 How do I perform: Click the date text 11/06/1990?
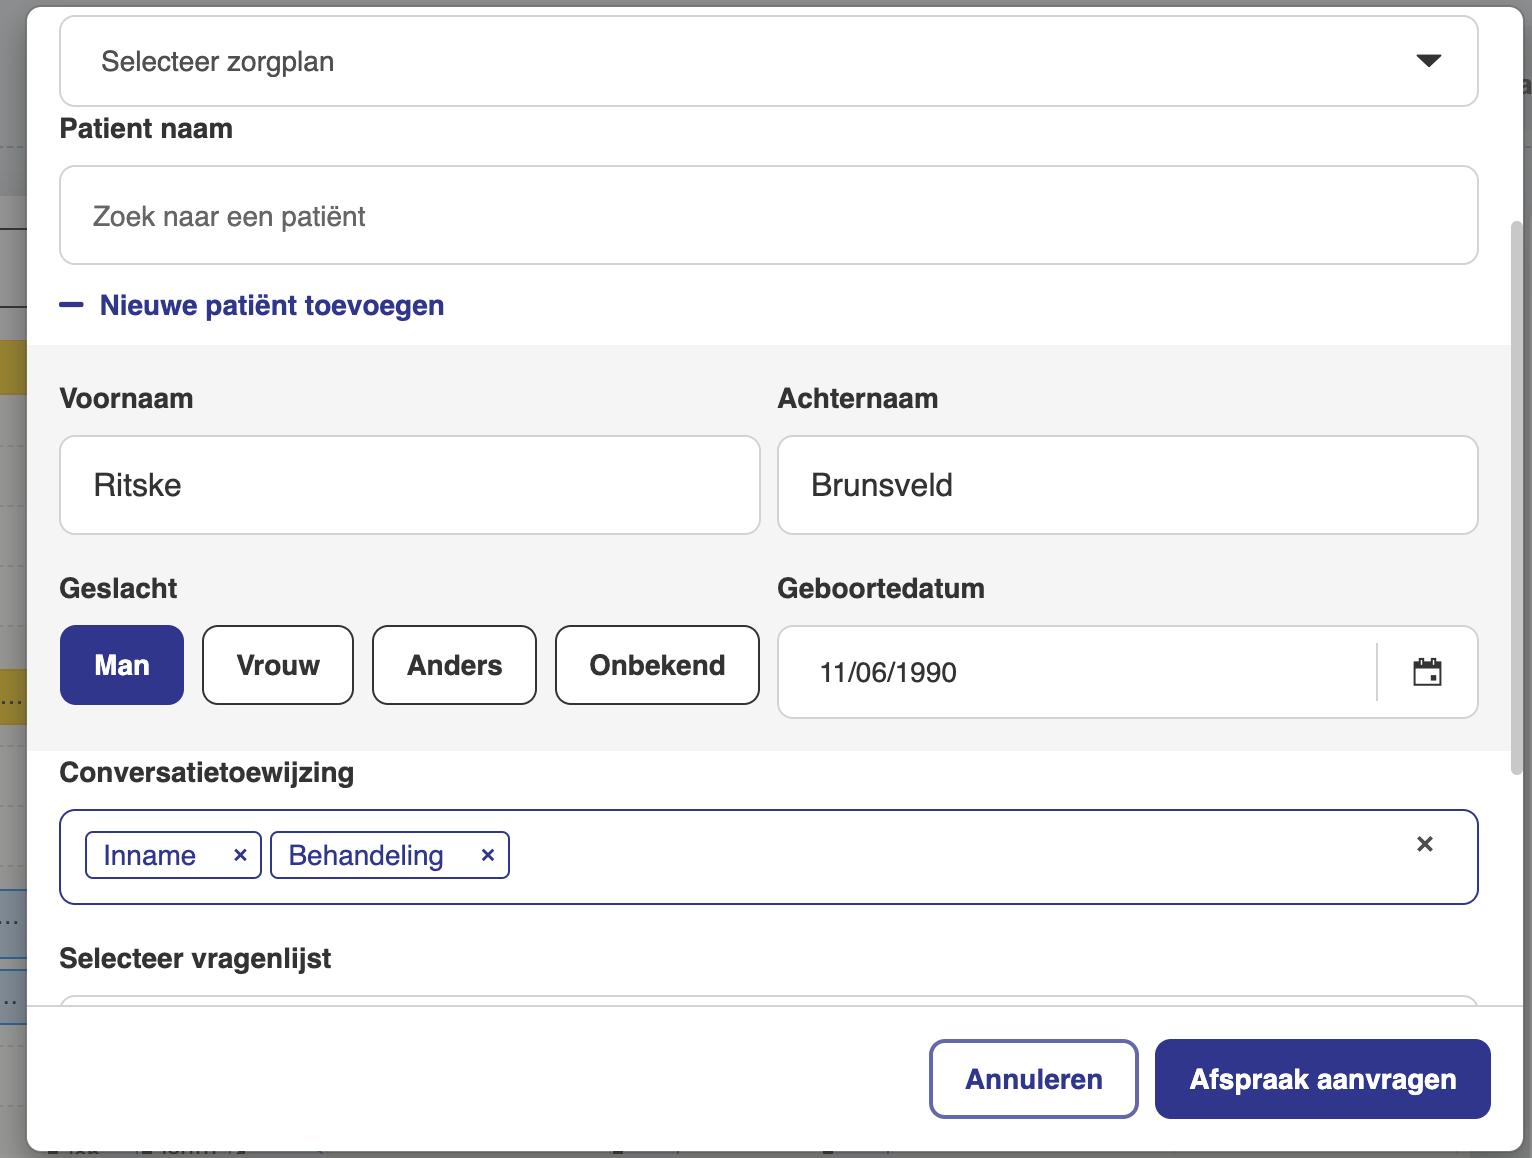(888, 673)
